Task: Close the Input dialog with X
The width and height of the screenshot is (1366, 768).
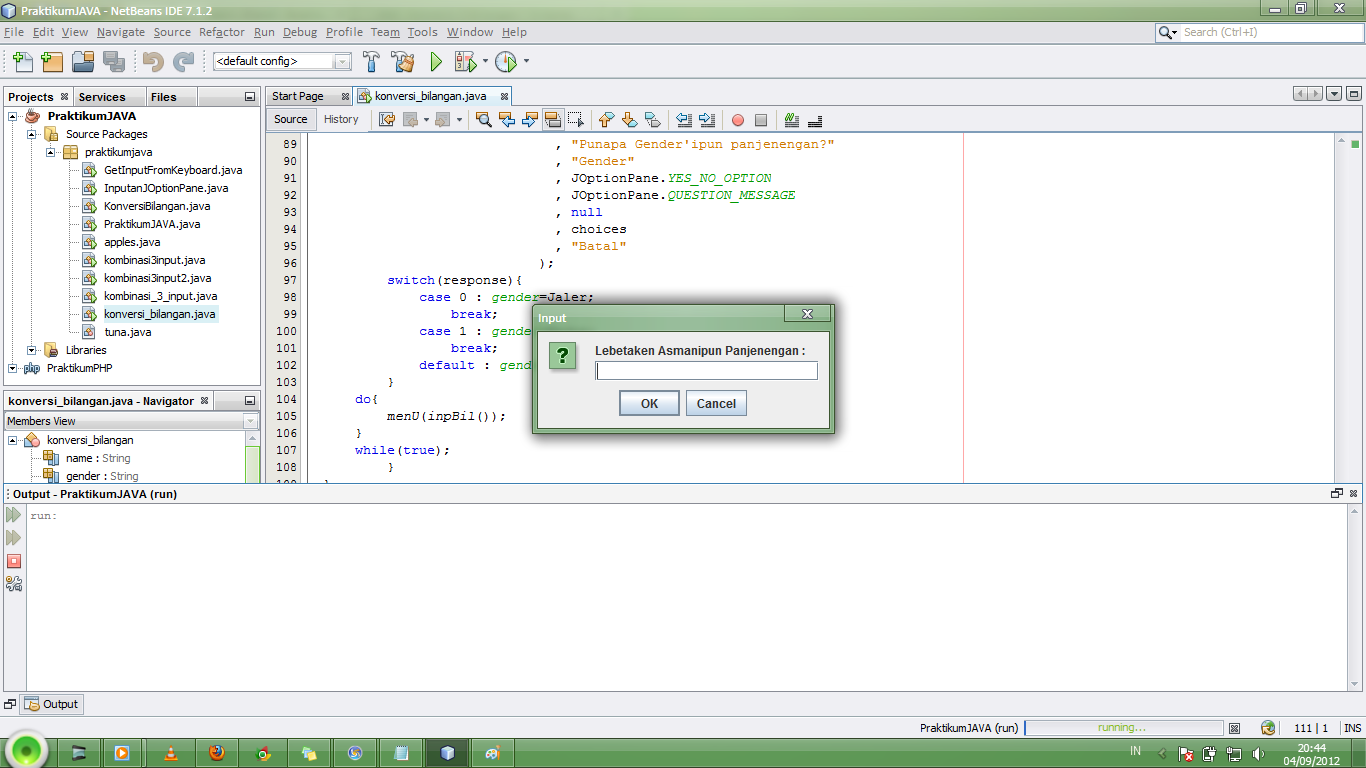Action: click(x=806, y=315)
